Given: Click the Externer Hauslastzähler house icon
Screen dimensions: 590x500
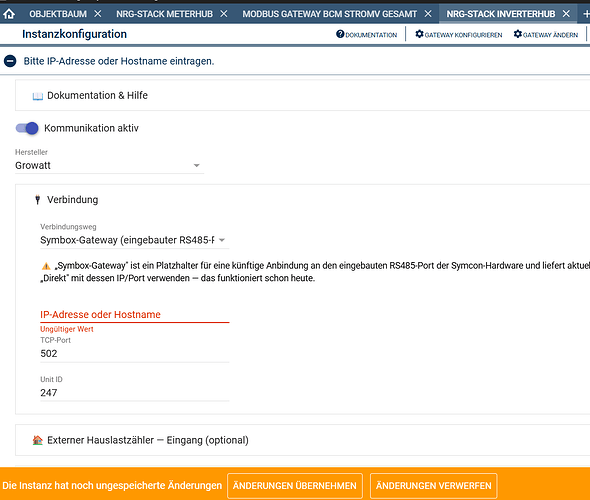Looking at the screenshot, I should point(37,440).
